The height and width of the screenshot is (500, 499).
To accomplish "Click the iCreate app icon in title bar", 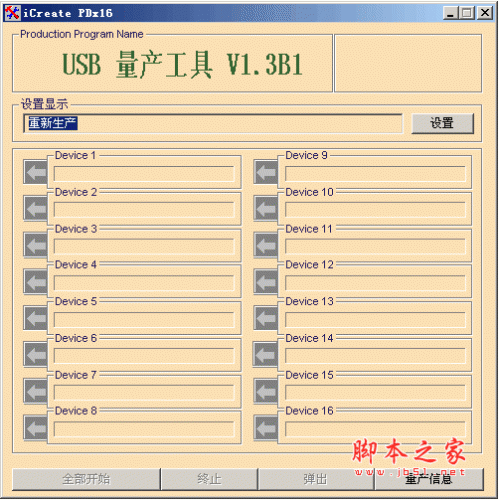I will (12, 13).
